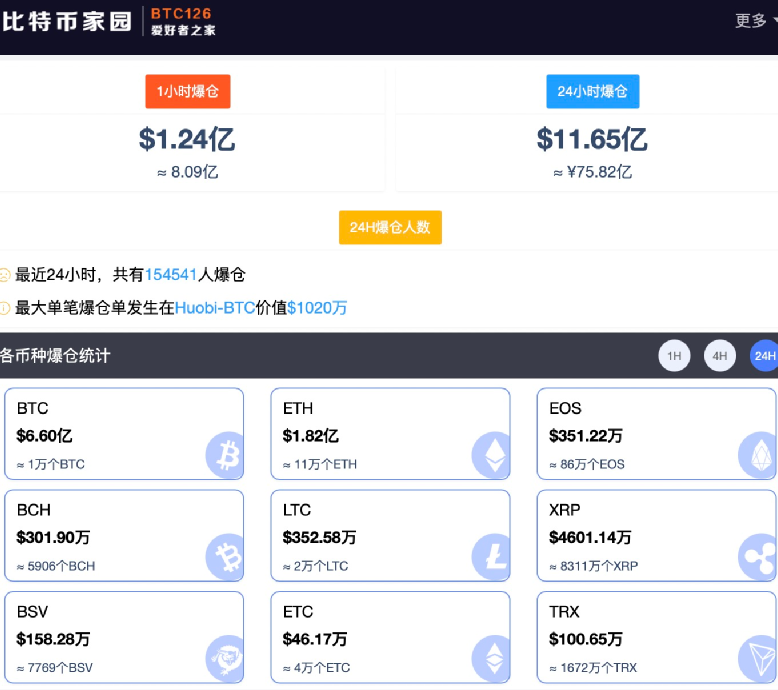Click the 154541 liquidation count link
The image size is (778, 690).
(171, 274)
